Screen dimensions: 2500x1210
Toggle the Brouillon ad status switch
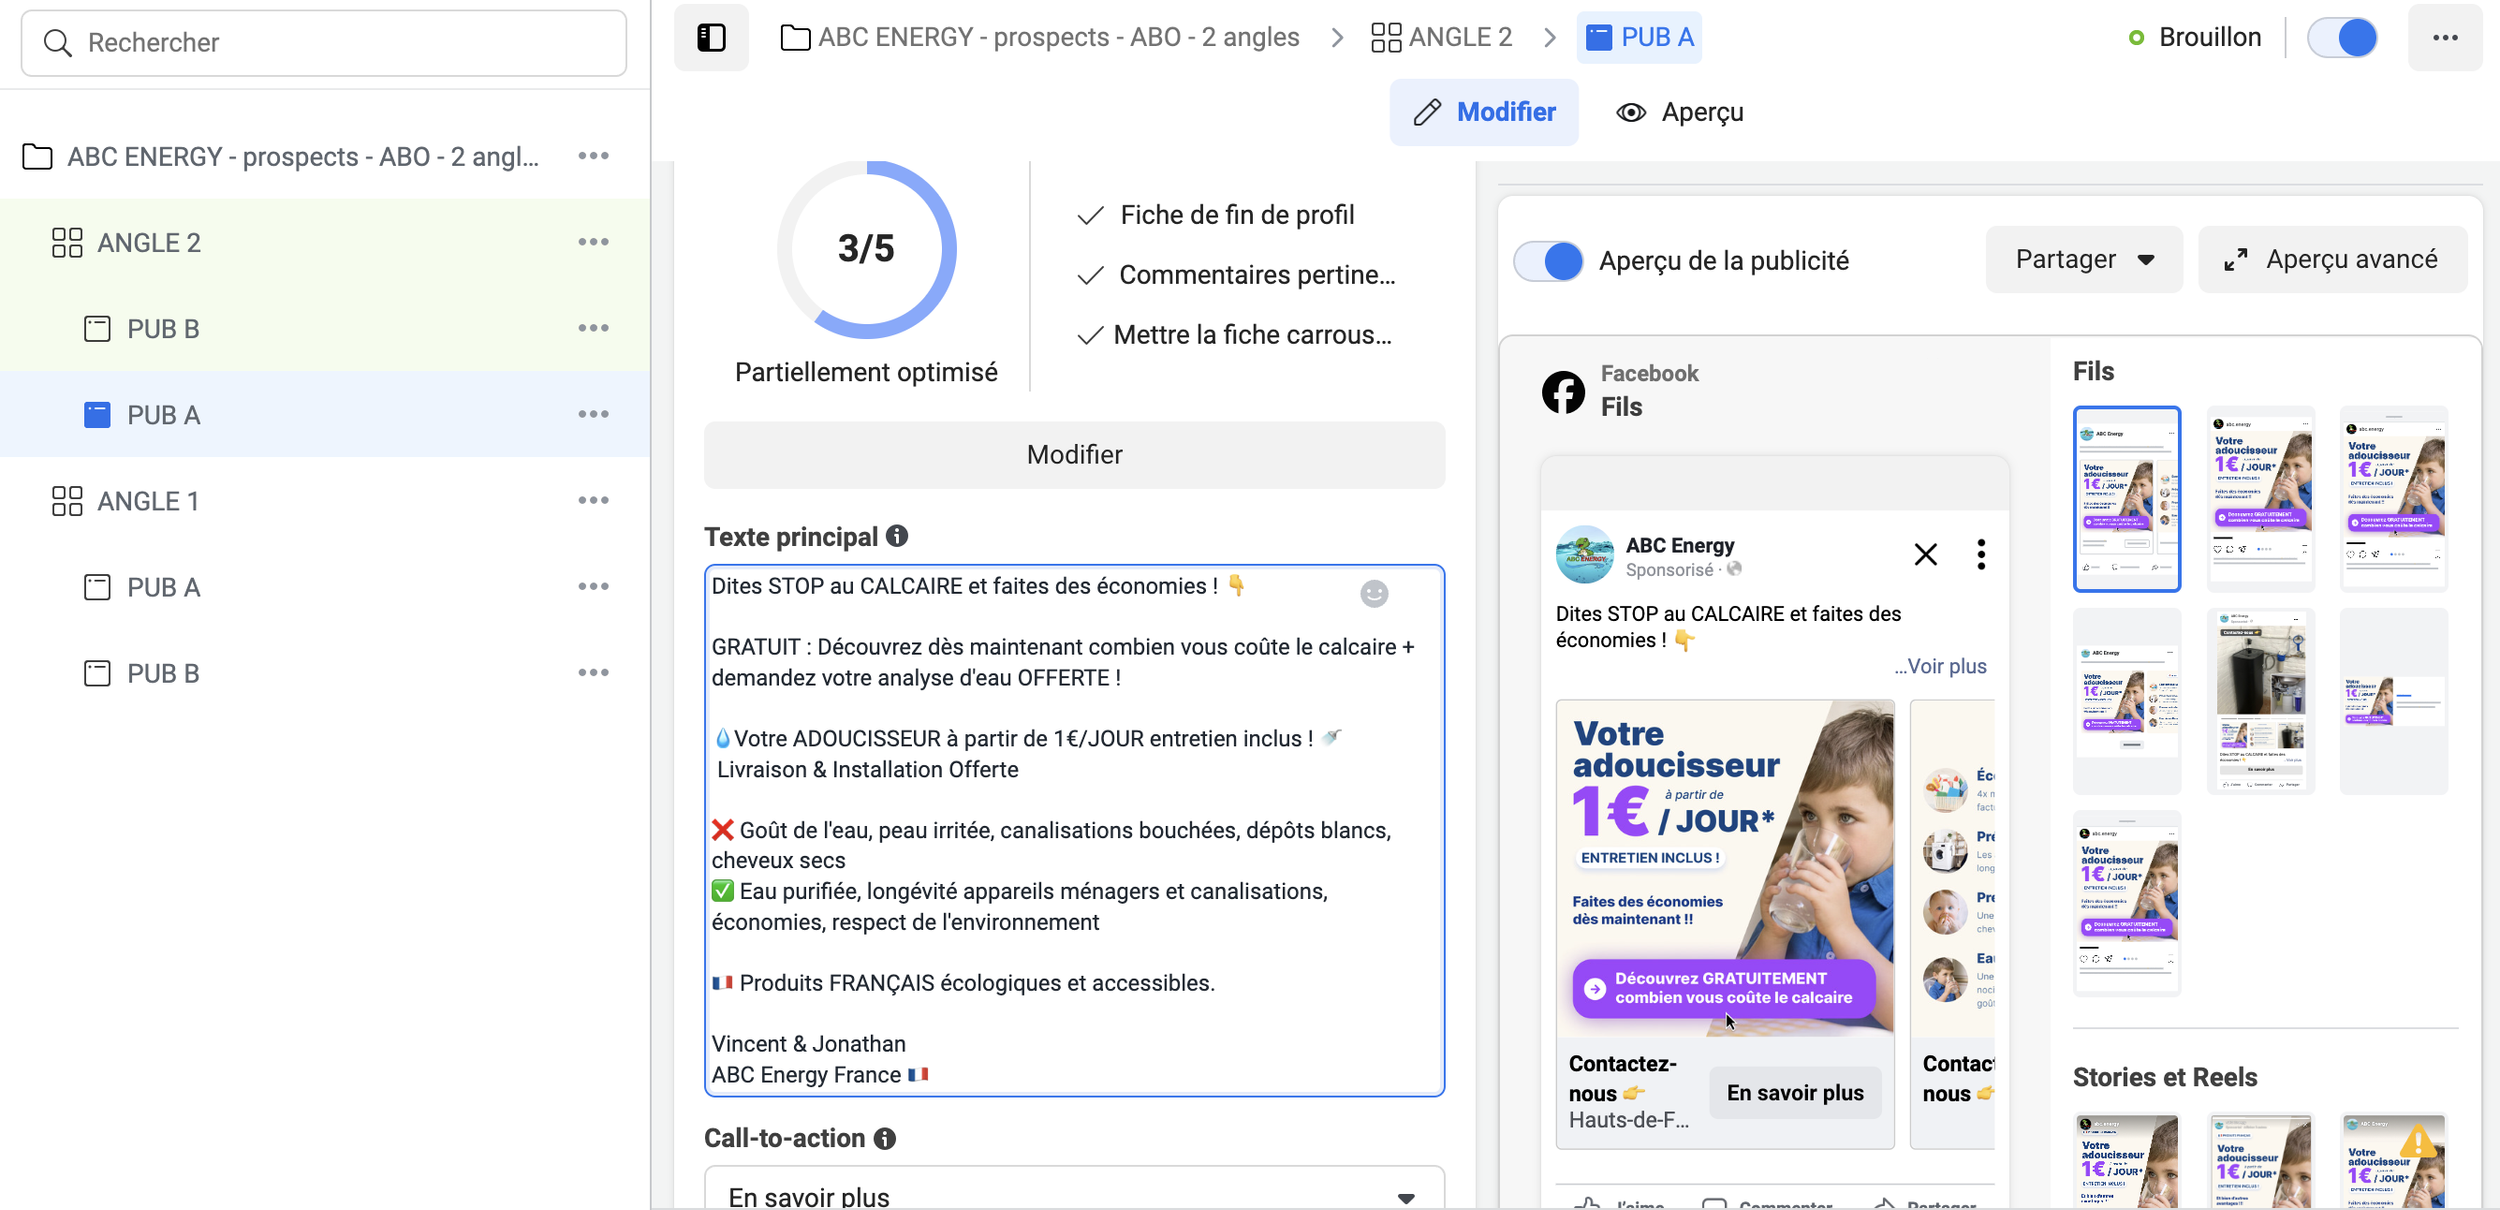[2343, 38]
